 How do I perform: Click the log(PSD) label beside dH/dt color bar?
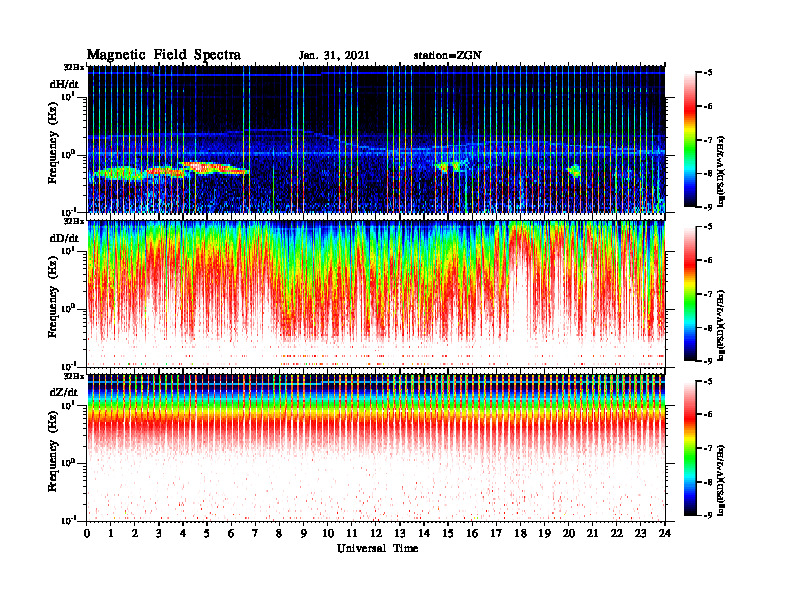pos(723,171)
